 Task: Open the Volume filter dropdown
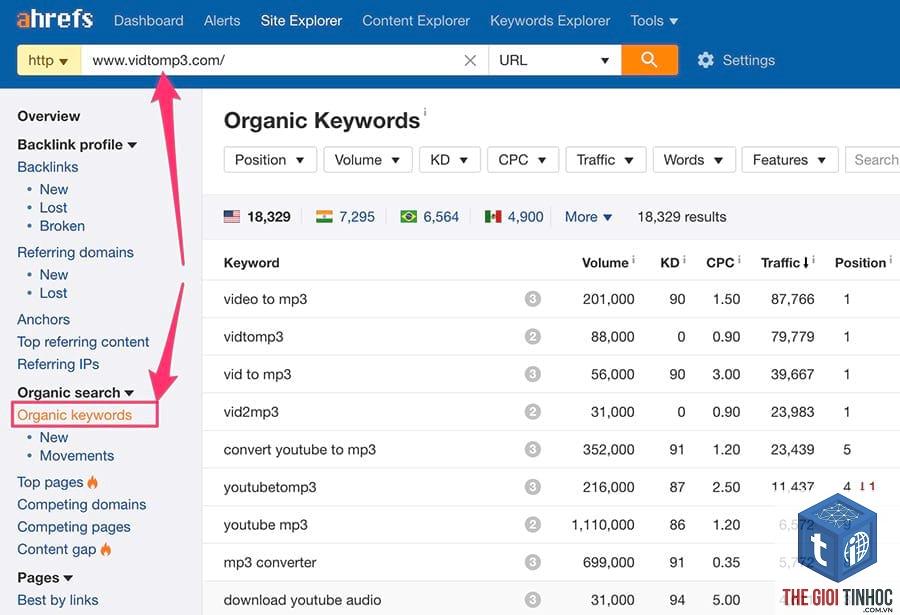pyautogui.click(x=367, y=160)
